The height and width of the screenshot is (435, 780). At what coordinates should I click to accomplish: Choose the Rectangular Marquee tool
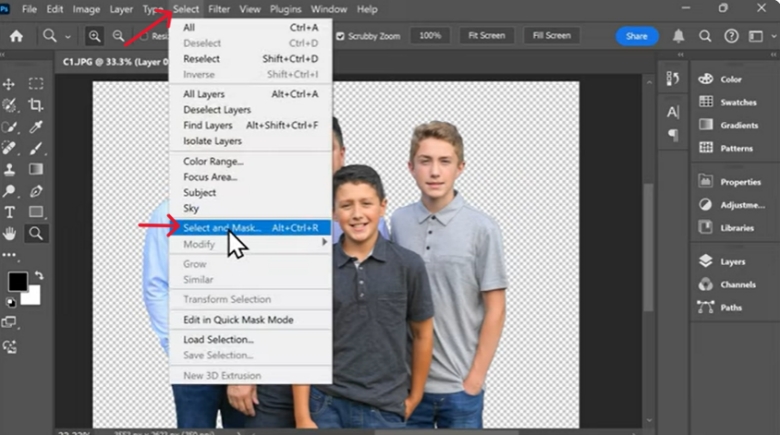(x=36, y=84)
